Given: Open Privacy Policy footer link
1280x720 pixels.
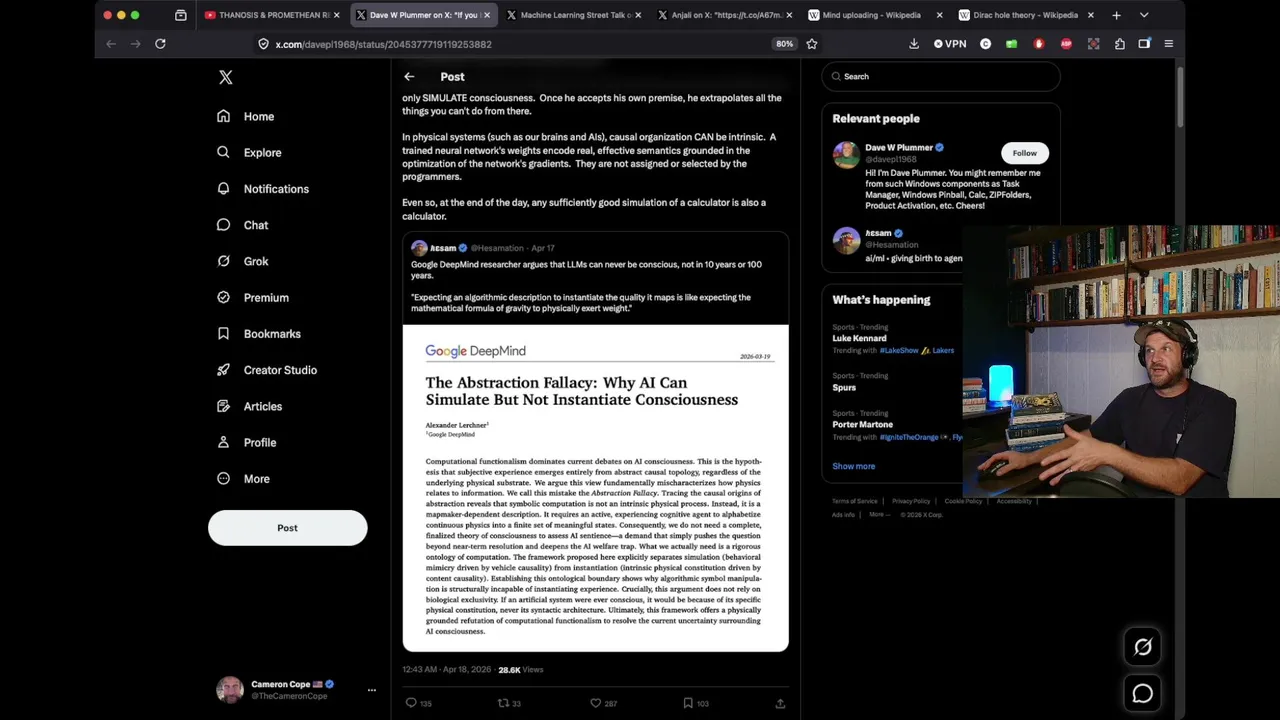Looking at the screenshot, I should point(911,501).
